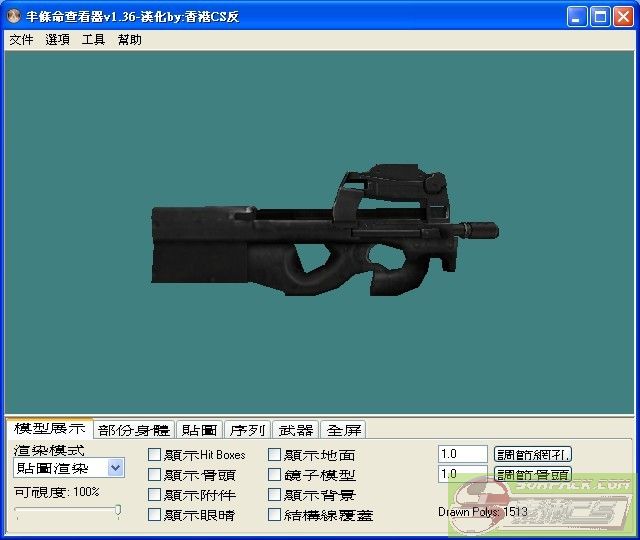Viewport: 640px width, 540px height.
Task: Expand the 渲染模式 dropdown
Action: (115, 468)
